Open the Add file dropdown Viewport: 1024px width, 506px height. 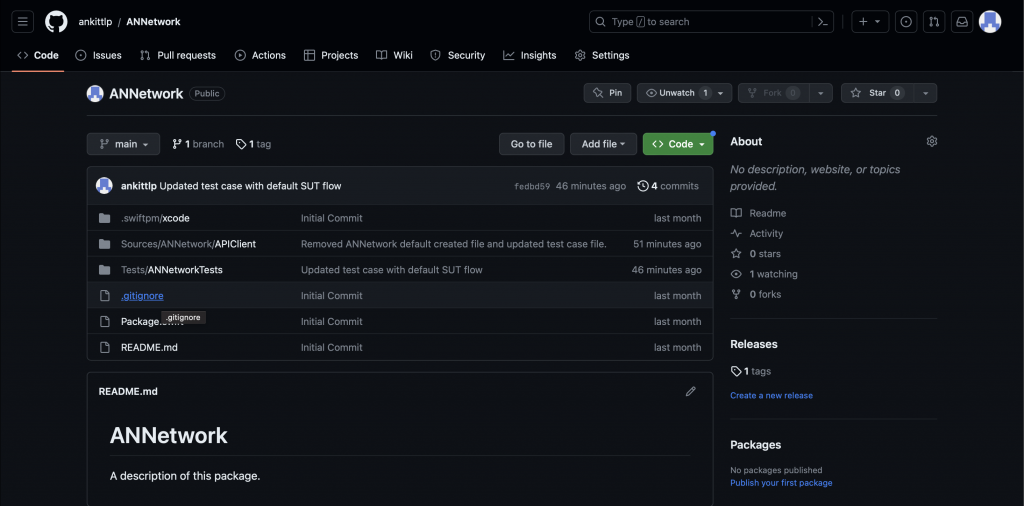pos(603,144)
